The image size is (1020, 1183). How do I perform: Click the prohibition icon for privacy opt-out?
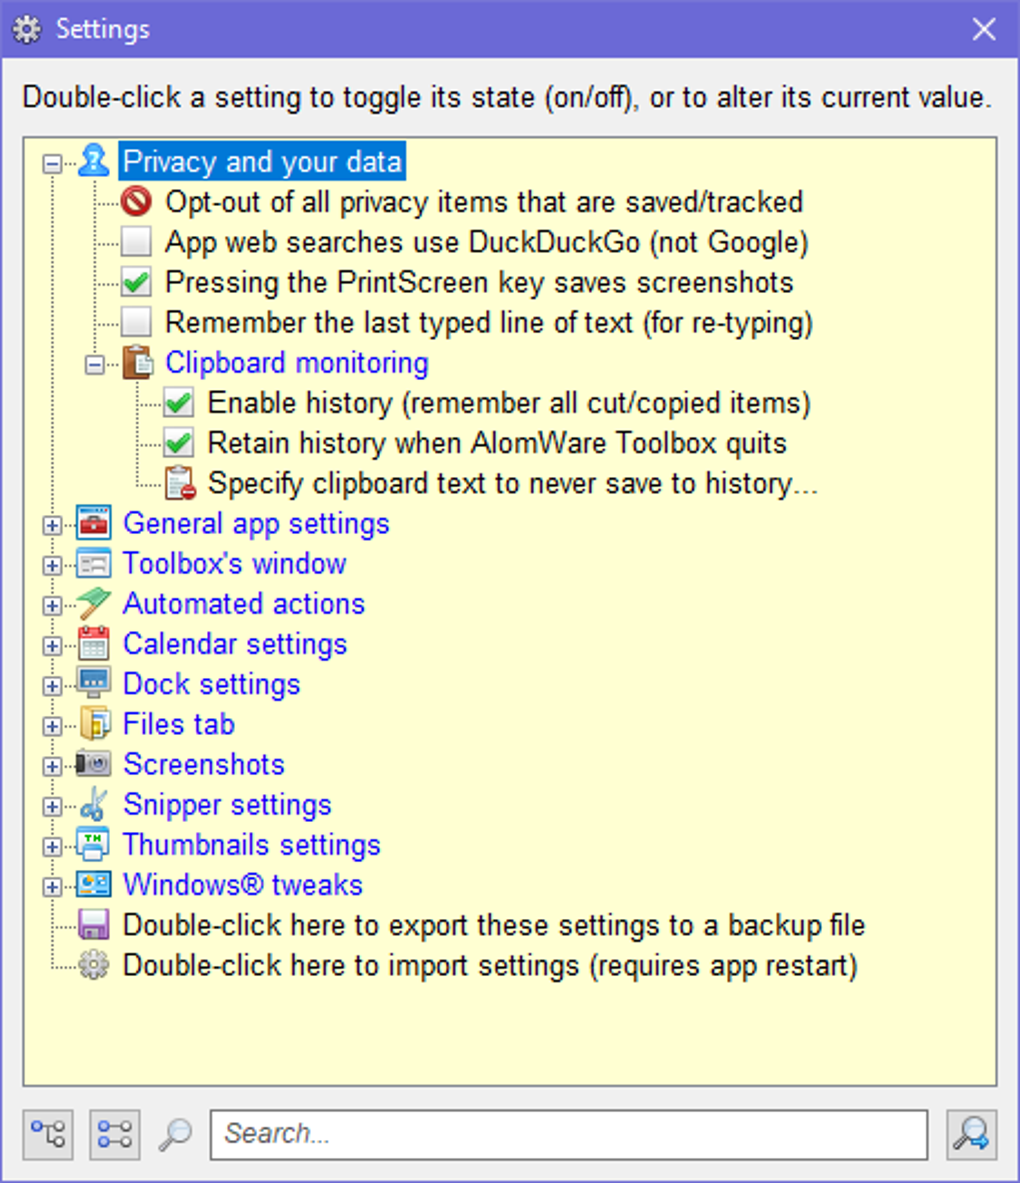(136, 201)
